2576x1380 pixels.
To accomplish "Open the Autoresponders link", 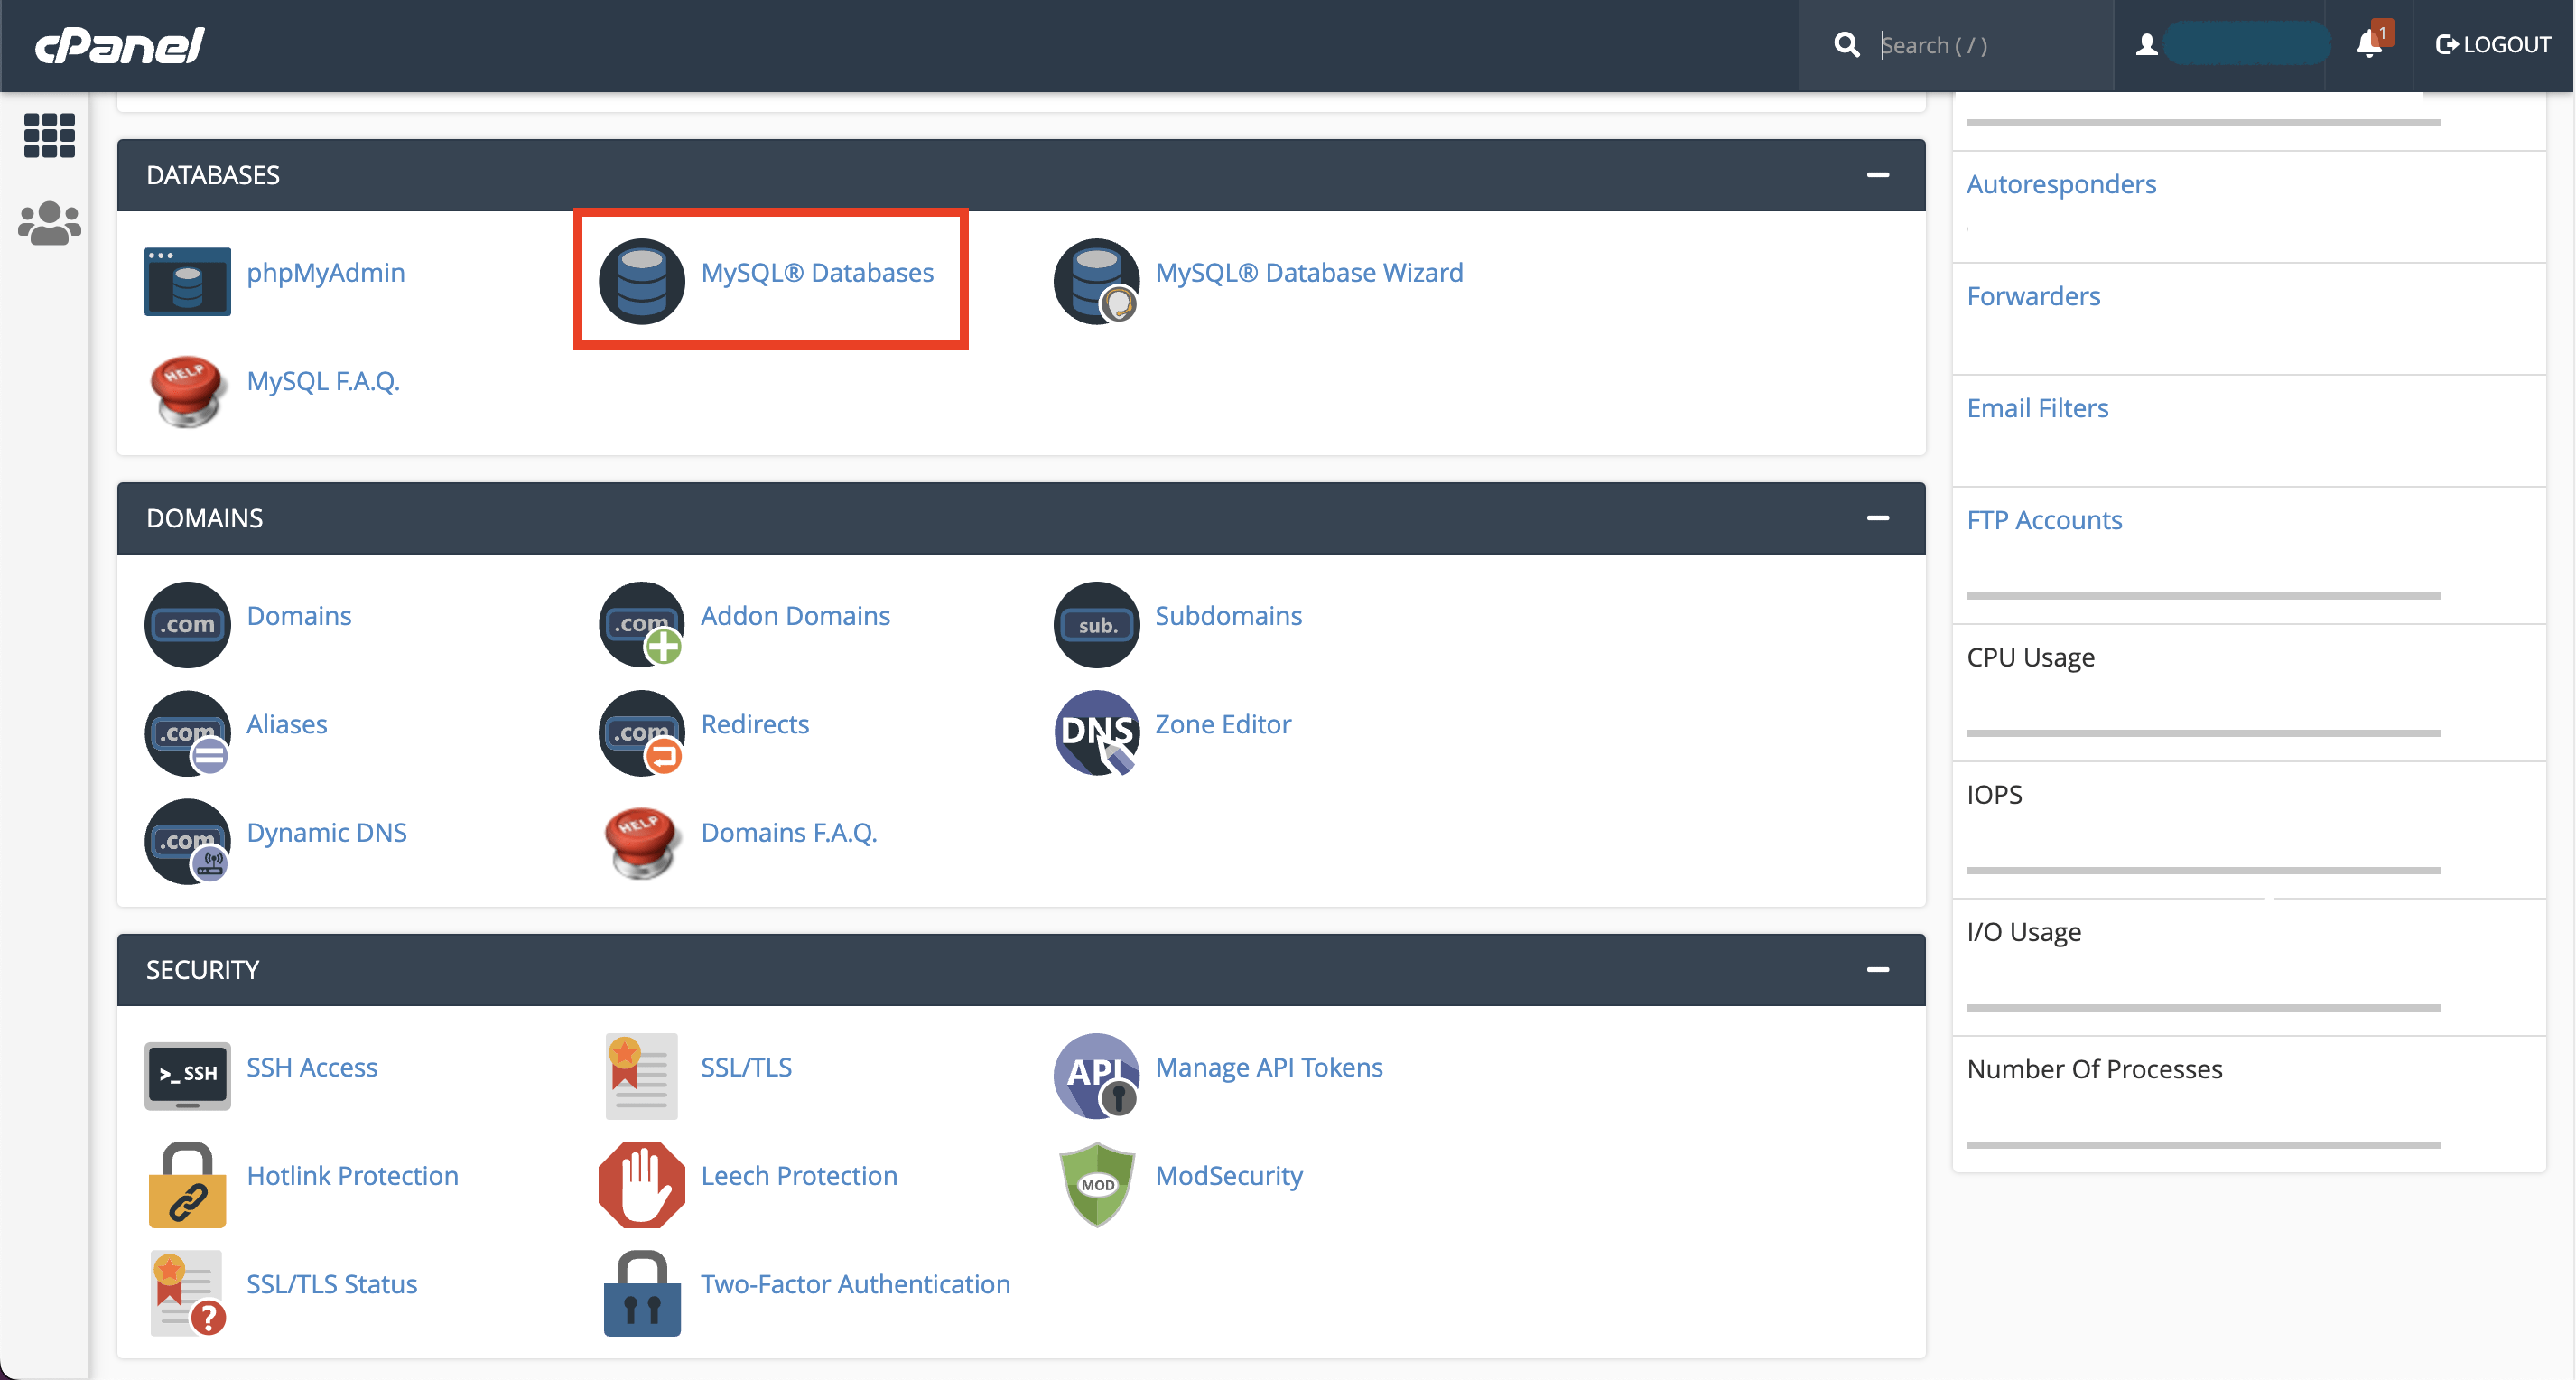I will tap(2060, 184).
